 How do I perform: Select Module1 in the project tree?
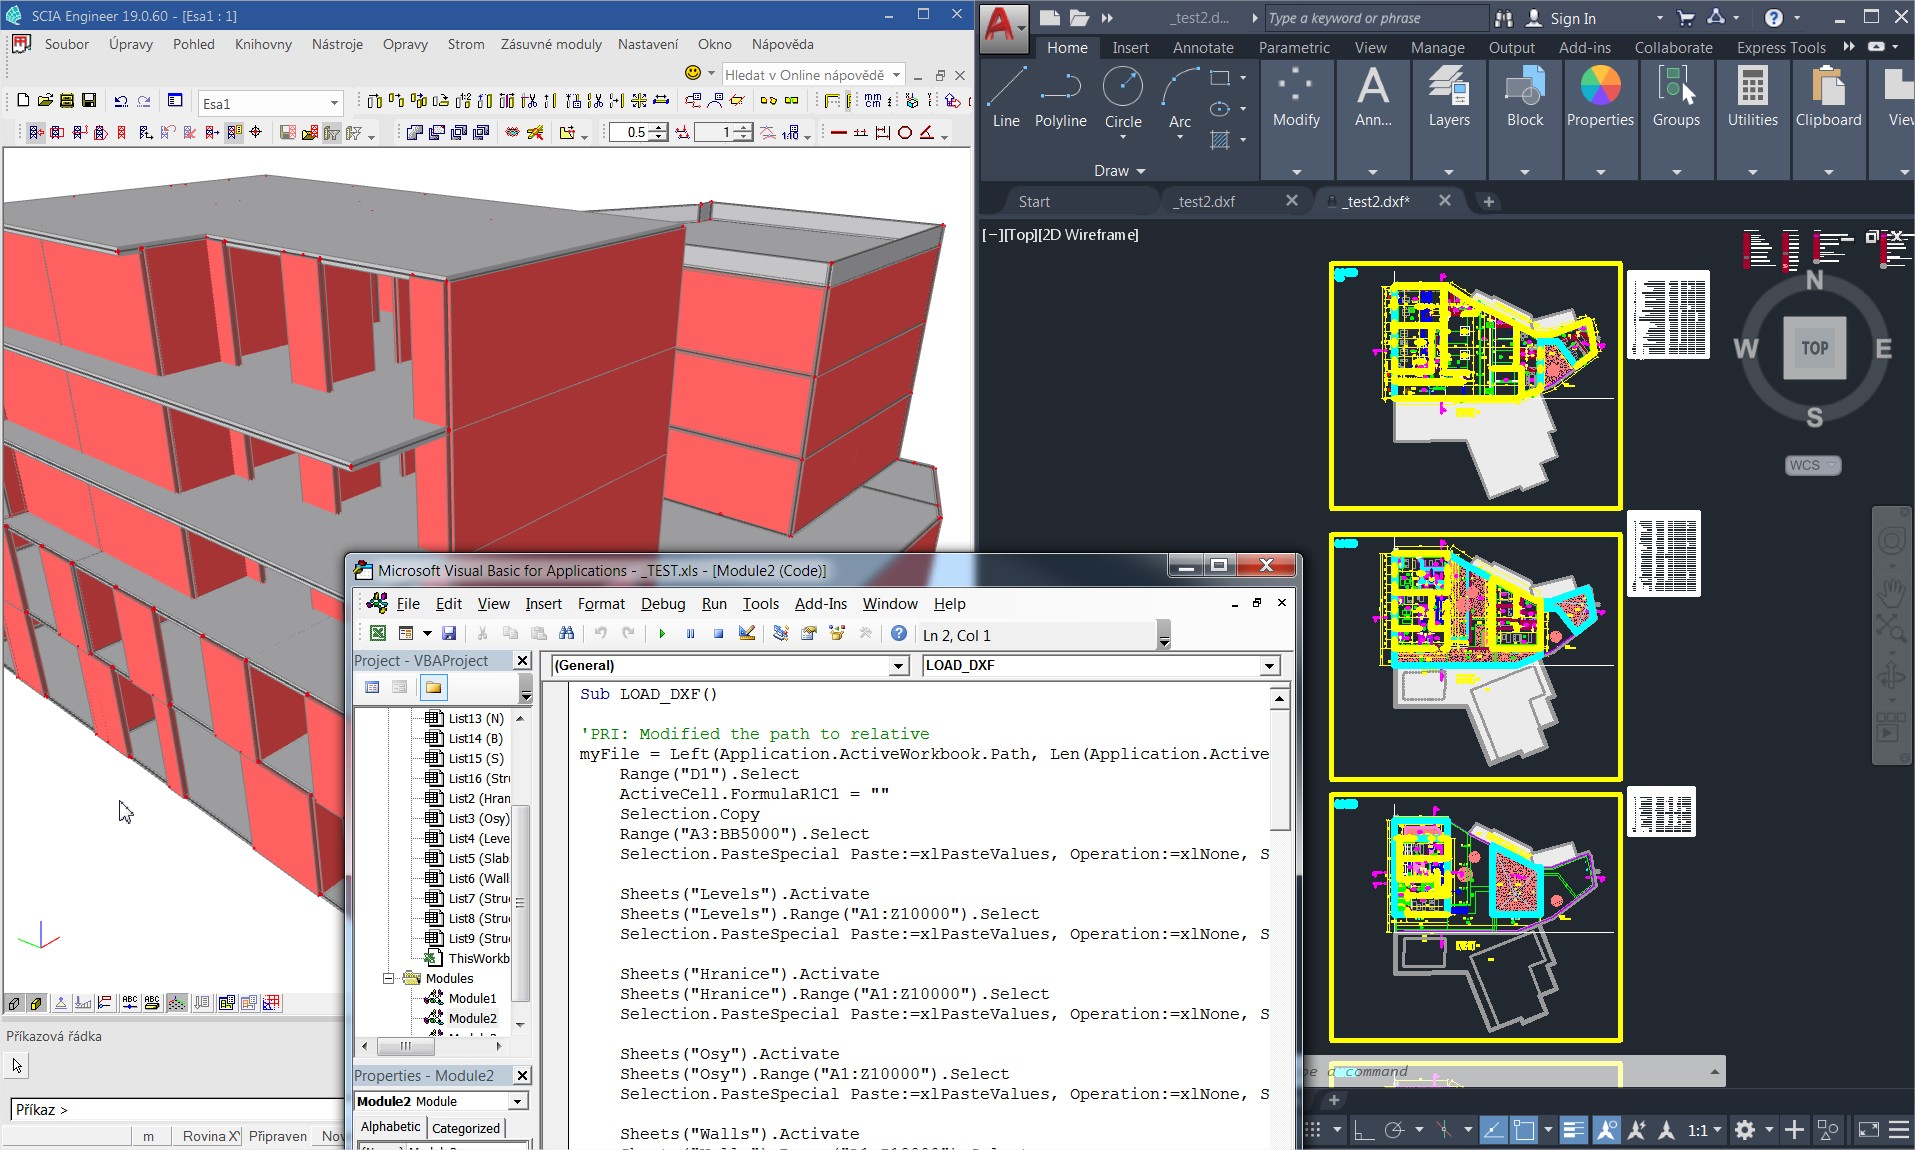pyautogui.click(x=472, y=998)
